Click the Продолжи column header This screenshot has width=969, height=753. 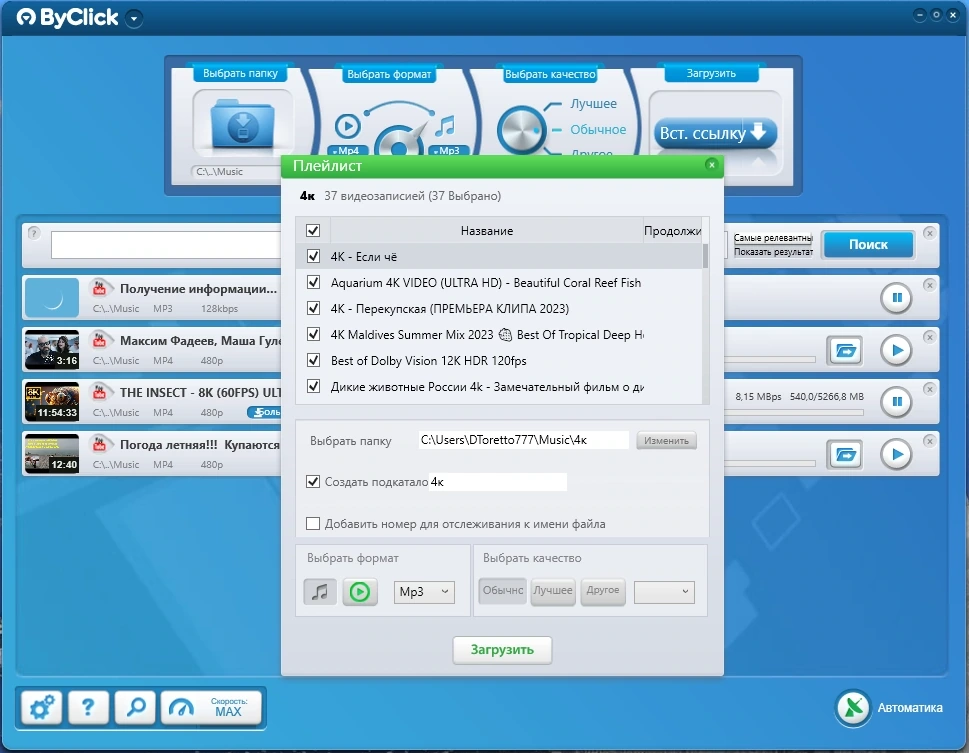coord(672,231)
